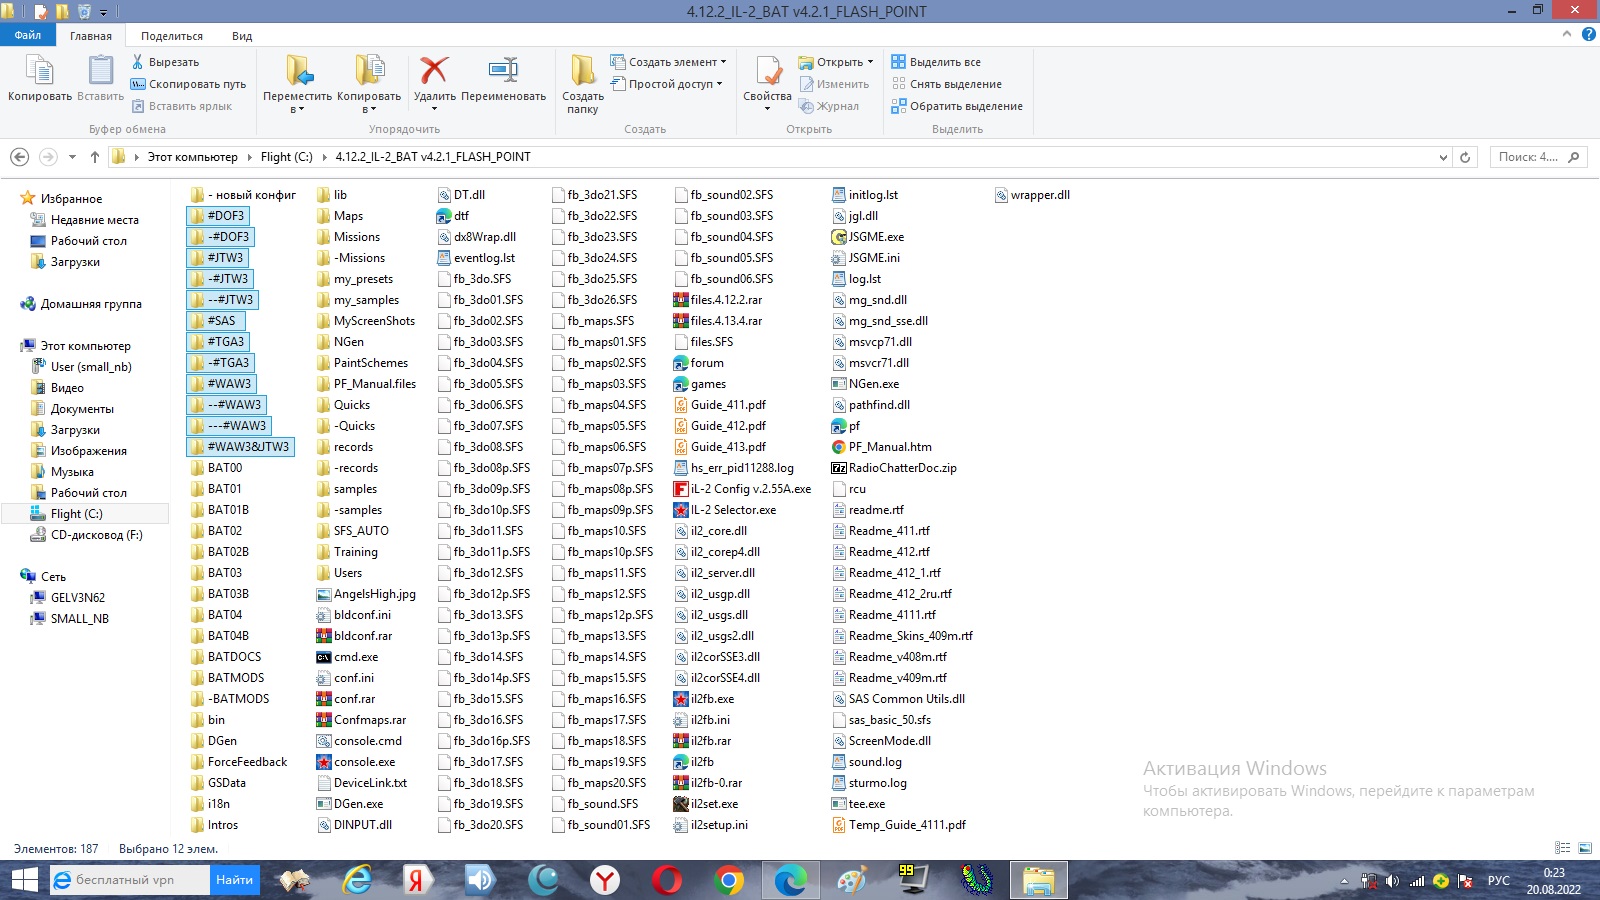Open Opera from the taskbar
The image size is (1600, 900).
pos(667,880)
